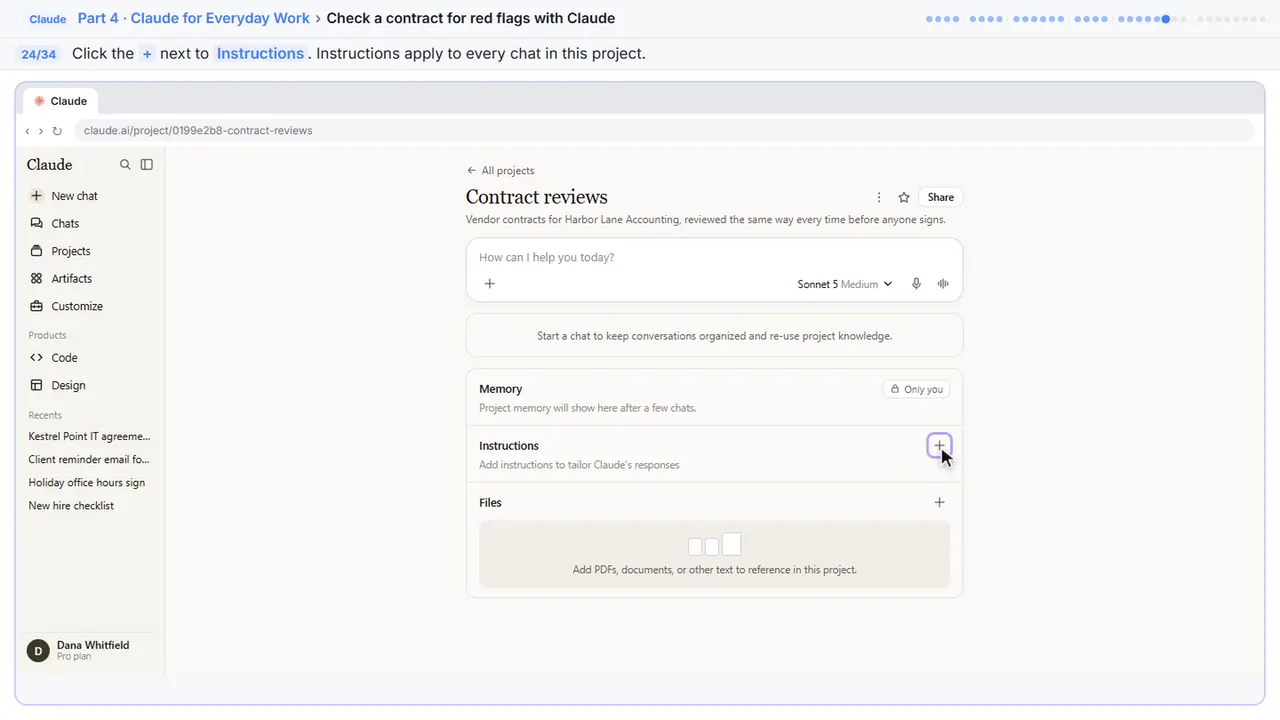This screenshot has height=720, width=1280.
Task: Go back to All projects
Action: 500,171
